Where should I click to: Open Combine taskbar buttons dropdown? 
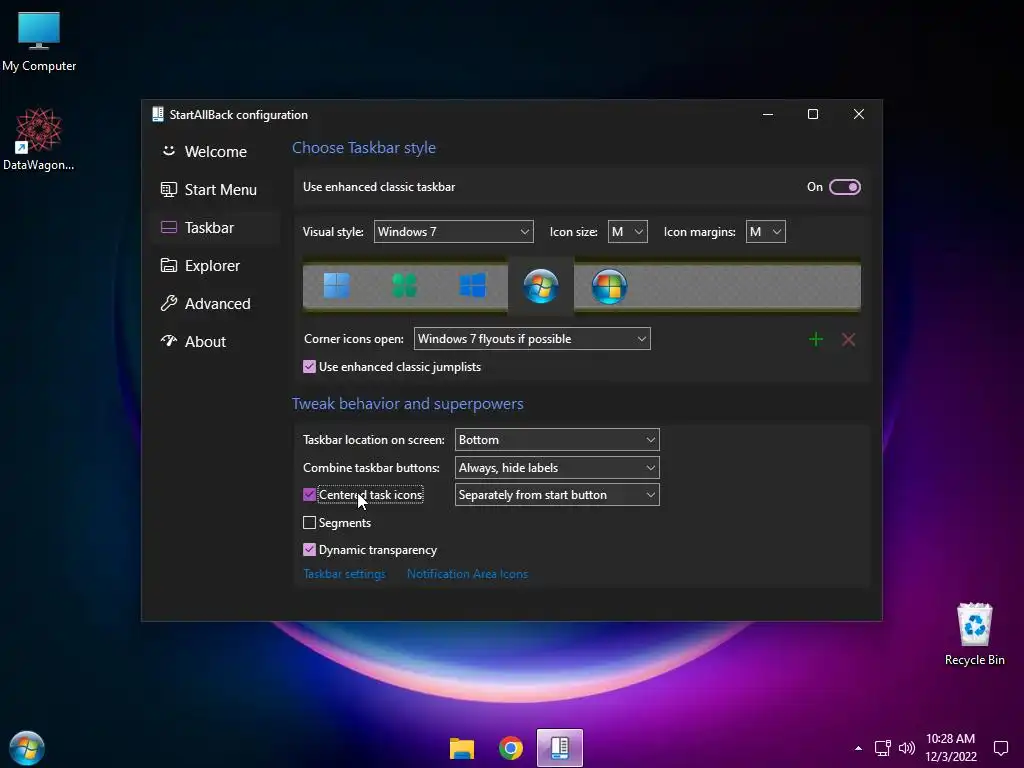click(x=557, y=468)
